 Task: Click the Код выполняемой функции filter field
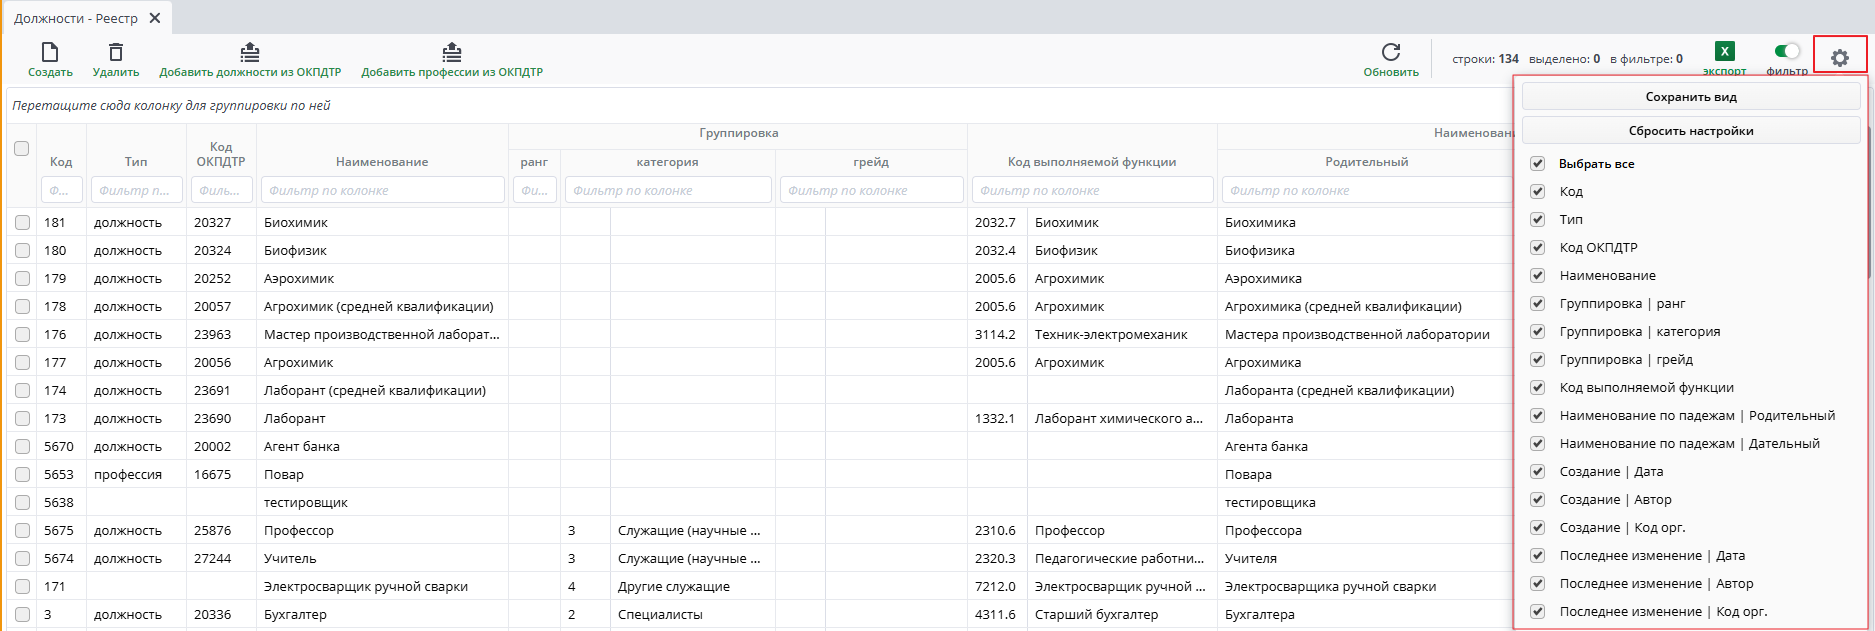(x=1091, y=190)
